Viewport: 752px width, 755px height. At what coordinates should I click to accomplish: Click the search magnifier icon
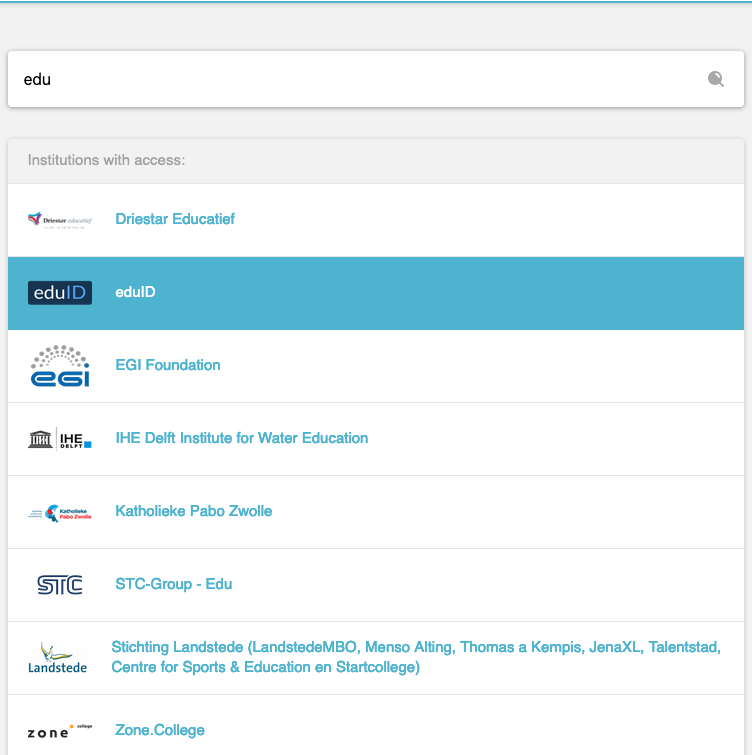click(x=715, y=79)
